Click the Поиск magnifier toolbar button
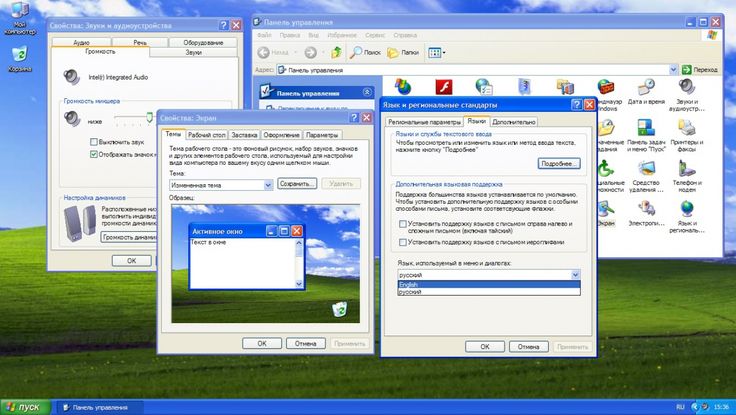 pos(366,53)
